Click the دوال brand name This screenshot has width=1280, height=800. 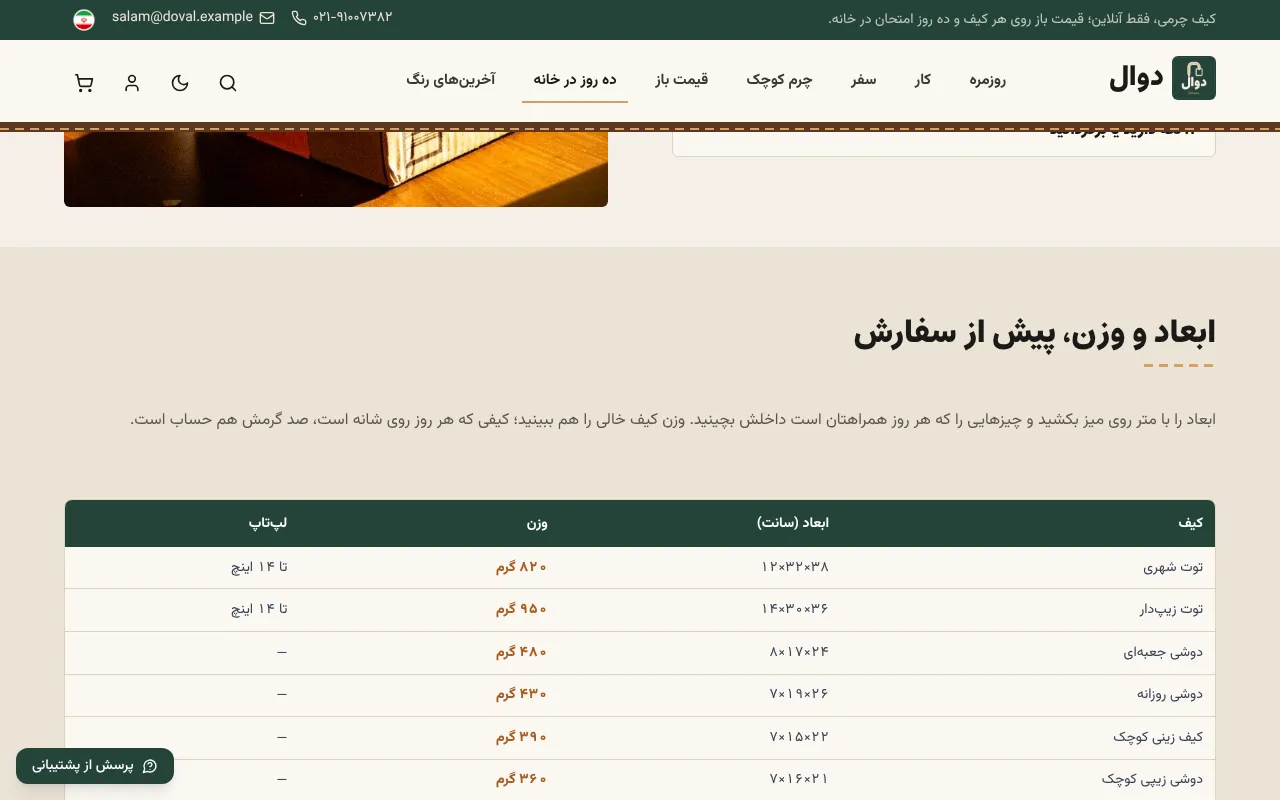(x=1135, y=78)
